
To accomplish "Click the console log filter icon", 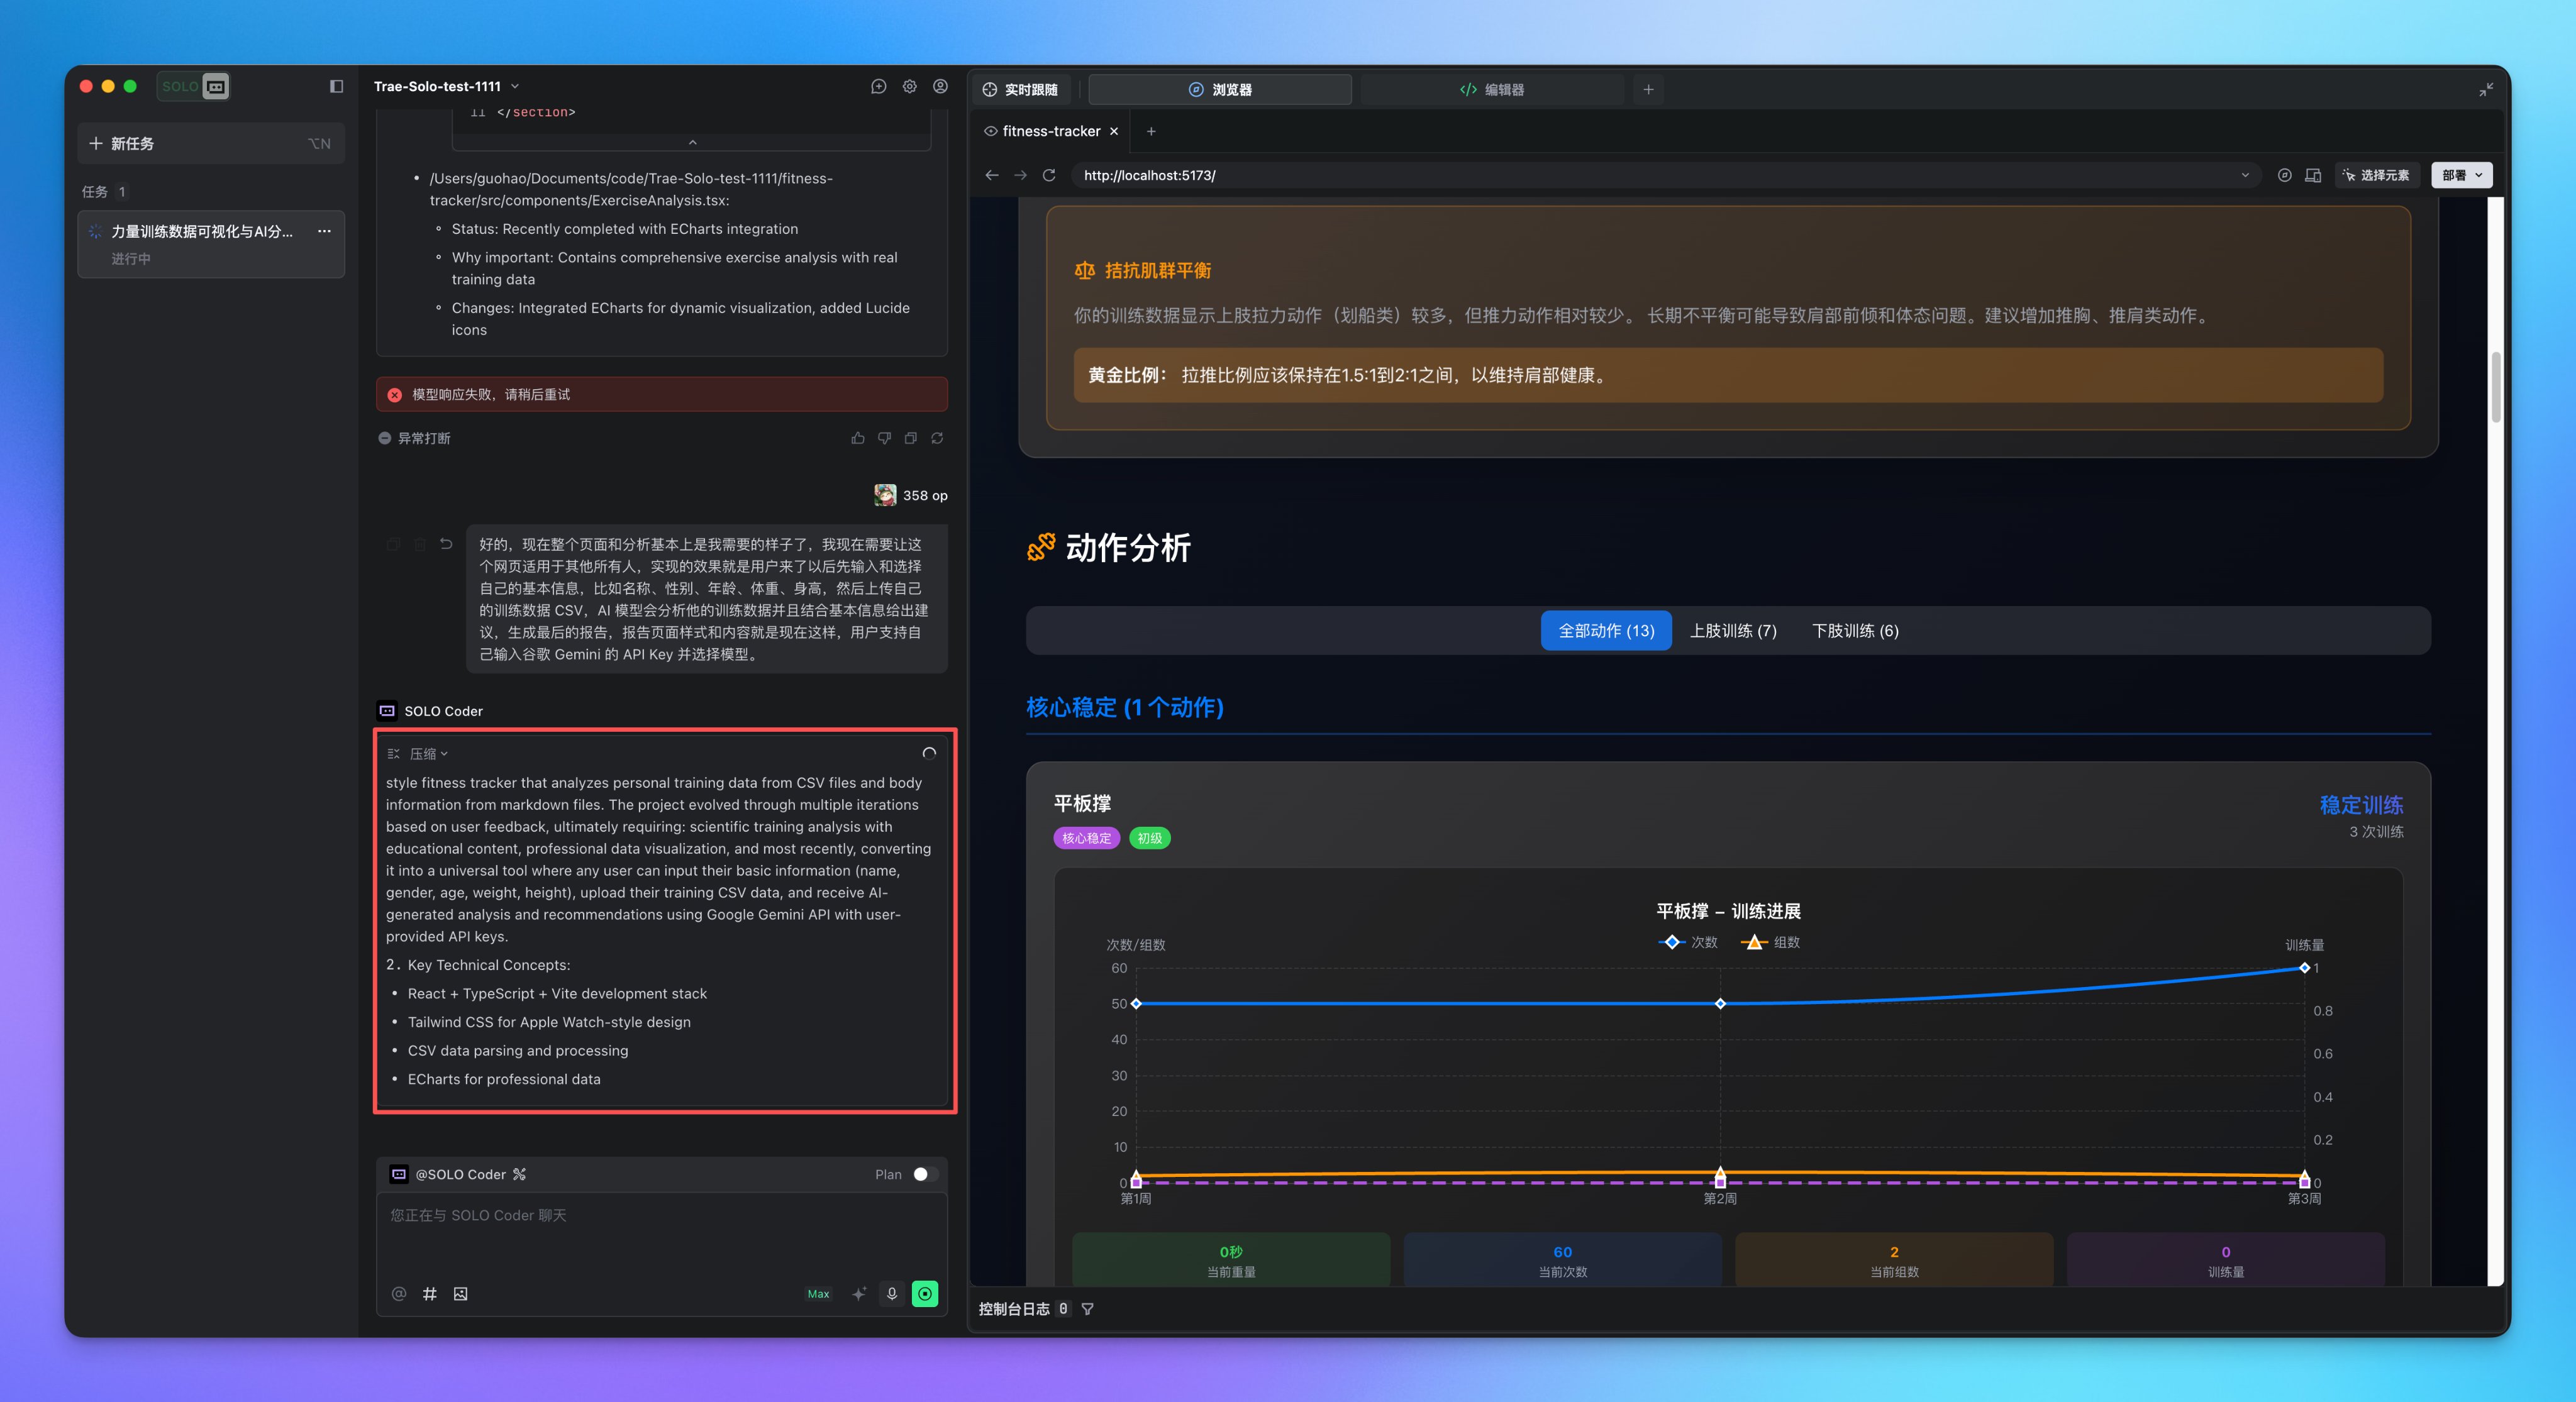I will point(1088,1309).
